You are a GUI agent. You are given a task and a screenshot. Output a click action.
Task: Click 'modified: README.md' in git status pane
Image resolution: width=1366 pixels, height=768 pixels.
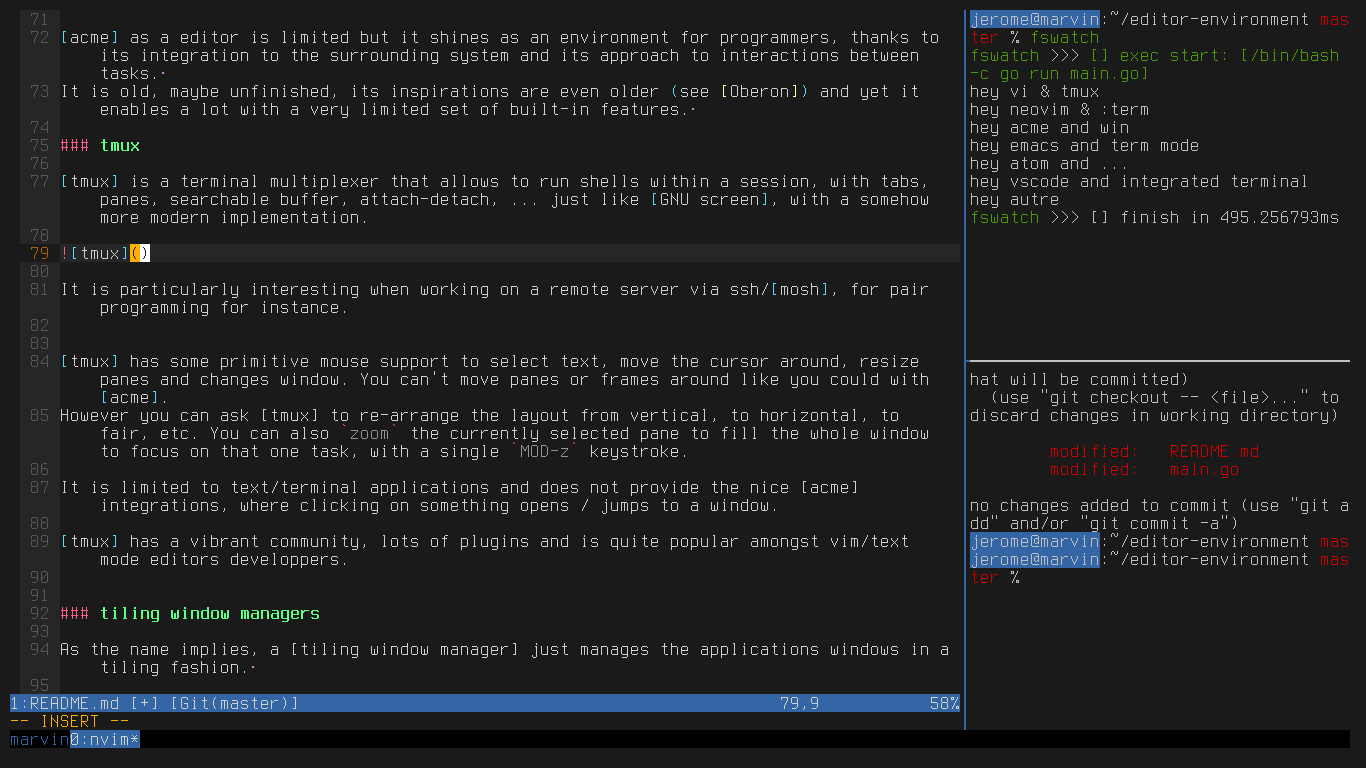(x=1155, y=451)
